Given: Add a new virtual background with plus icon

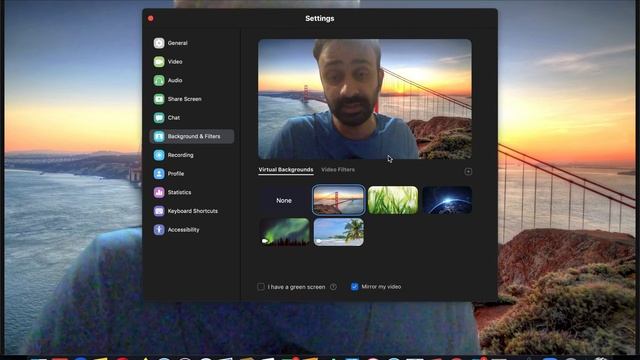Looking at the screenshot, I should tap(468, 171).
